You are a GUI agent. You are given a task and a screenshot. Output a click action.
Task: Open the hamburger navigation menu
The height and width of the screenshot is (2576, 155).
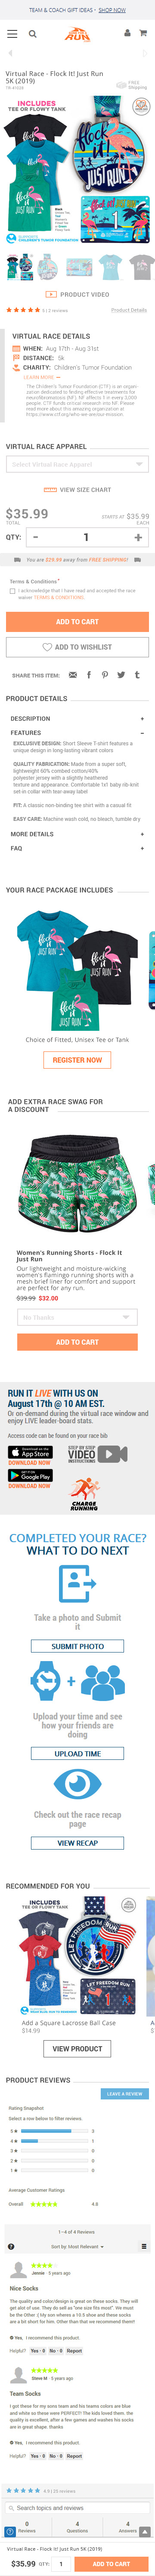[x=12, y=33]
